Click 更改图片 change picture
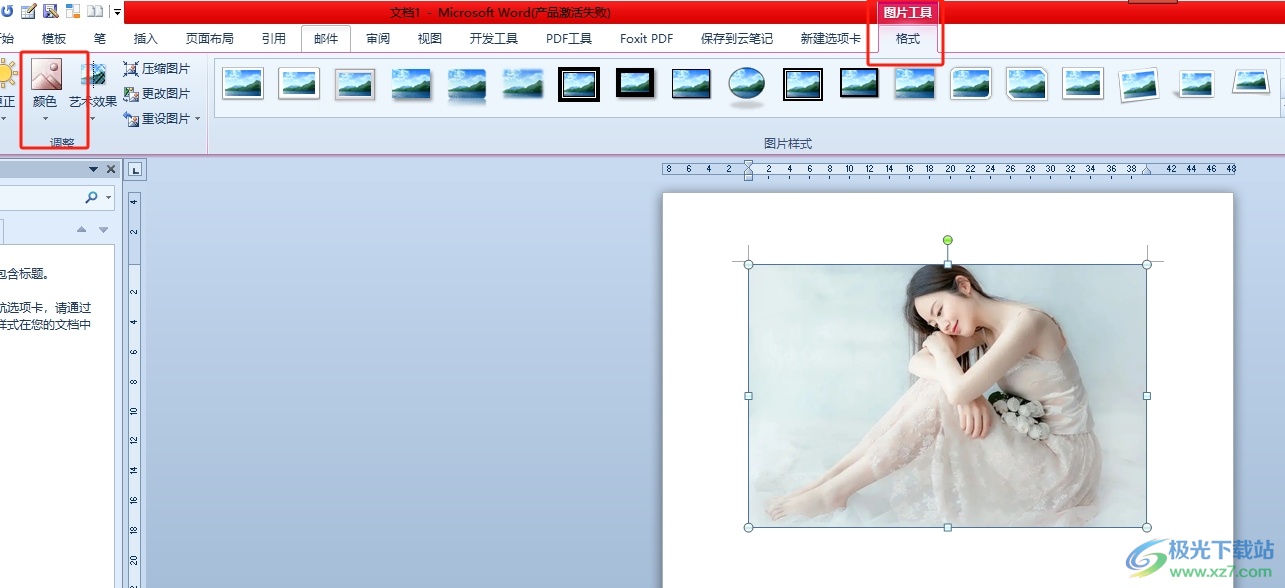This screenshot has height=588, width=1285. (x=157, y=94)
